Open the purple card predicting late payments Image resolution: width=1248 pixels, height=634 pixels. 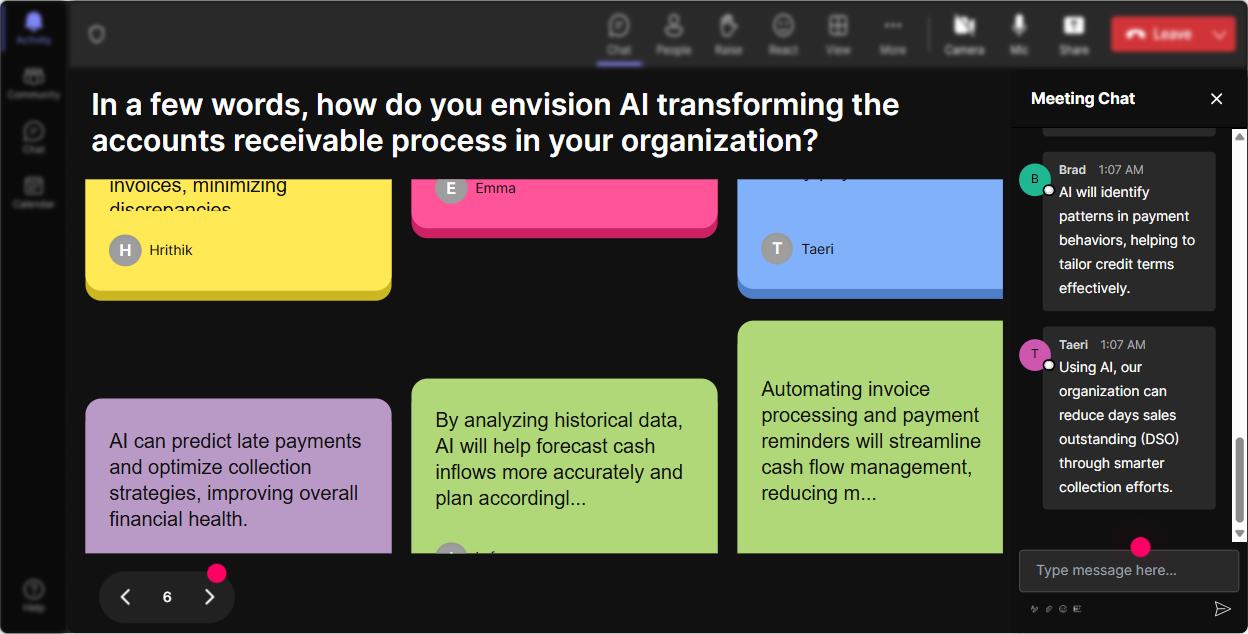238,476
